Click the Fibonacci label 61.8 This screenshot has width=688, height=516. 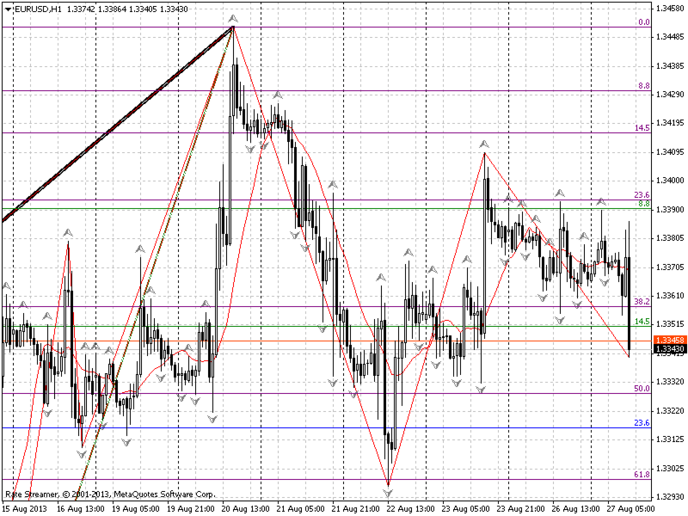coord(642,474)
